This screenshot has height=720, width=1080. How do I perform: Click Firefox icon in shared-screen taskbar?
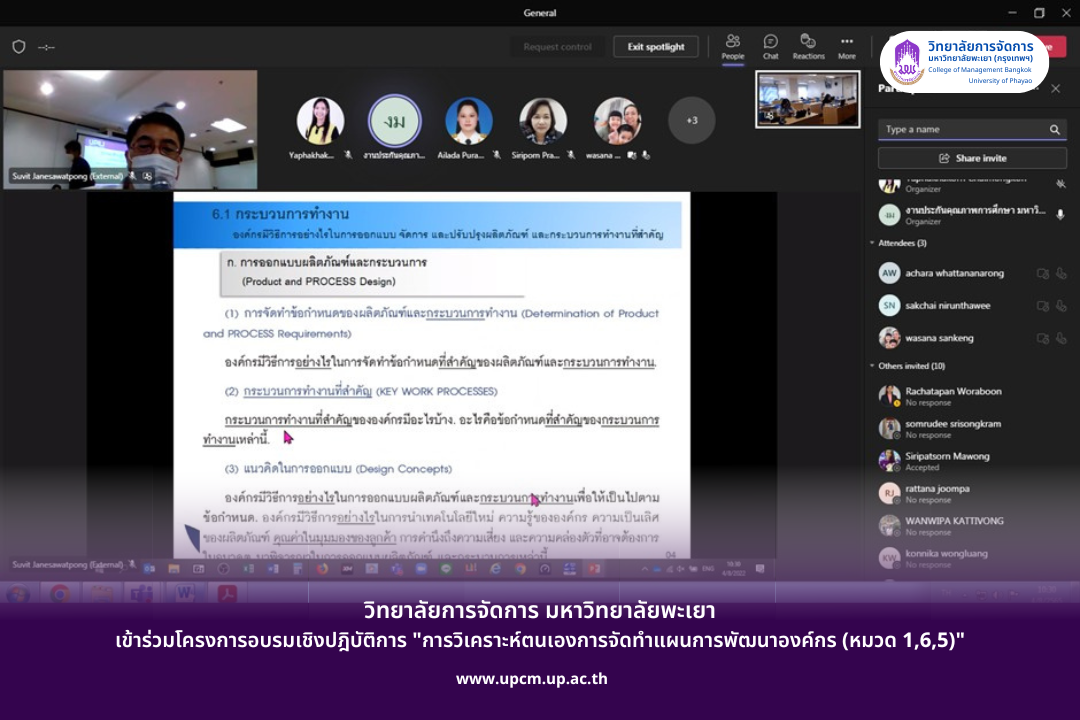click(x=322, y=569)
